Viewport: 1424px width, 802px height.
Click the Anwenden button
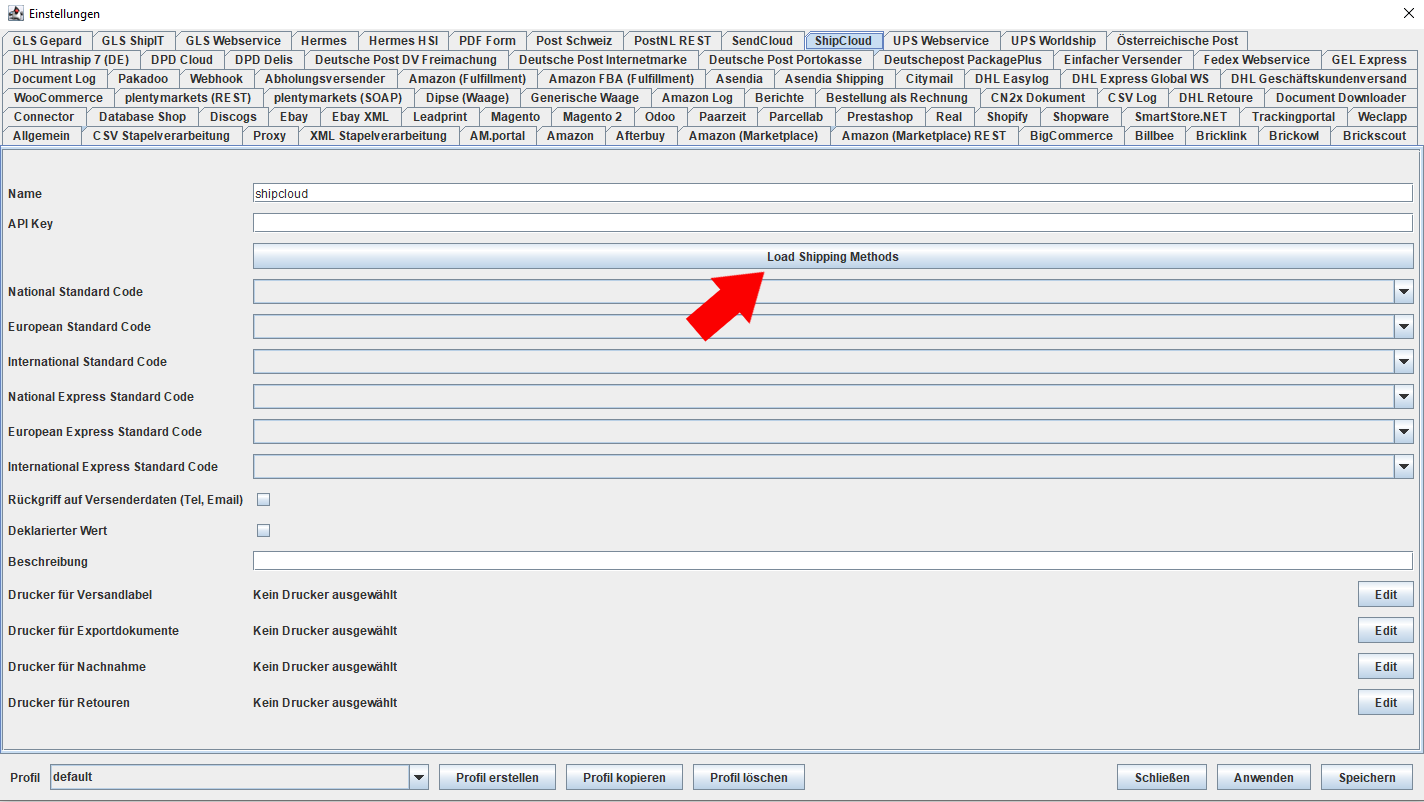tap(1264, 777)
